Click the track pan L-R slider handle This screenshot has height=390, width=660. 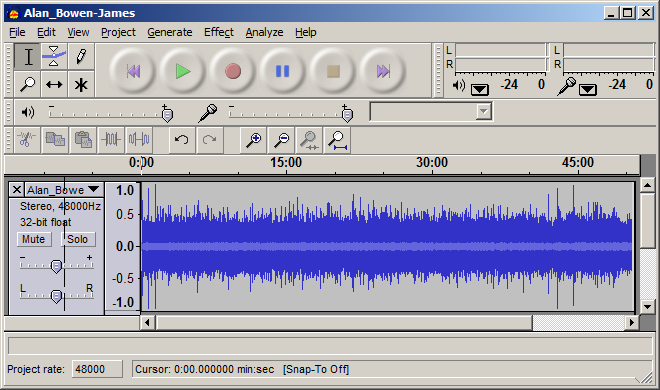(56, 296)
